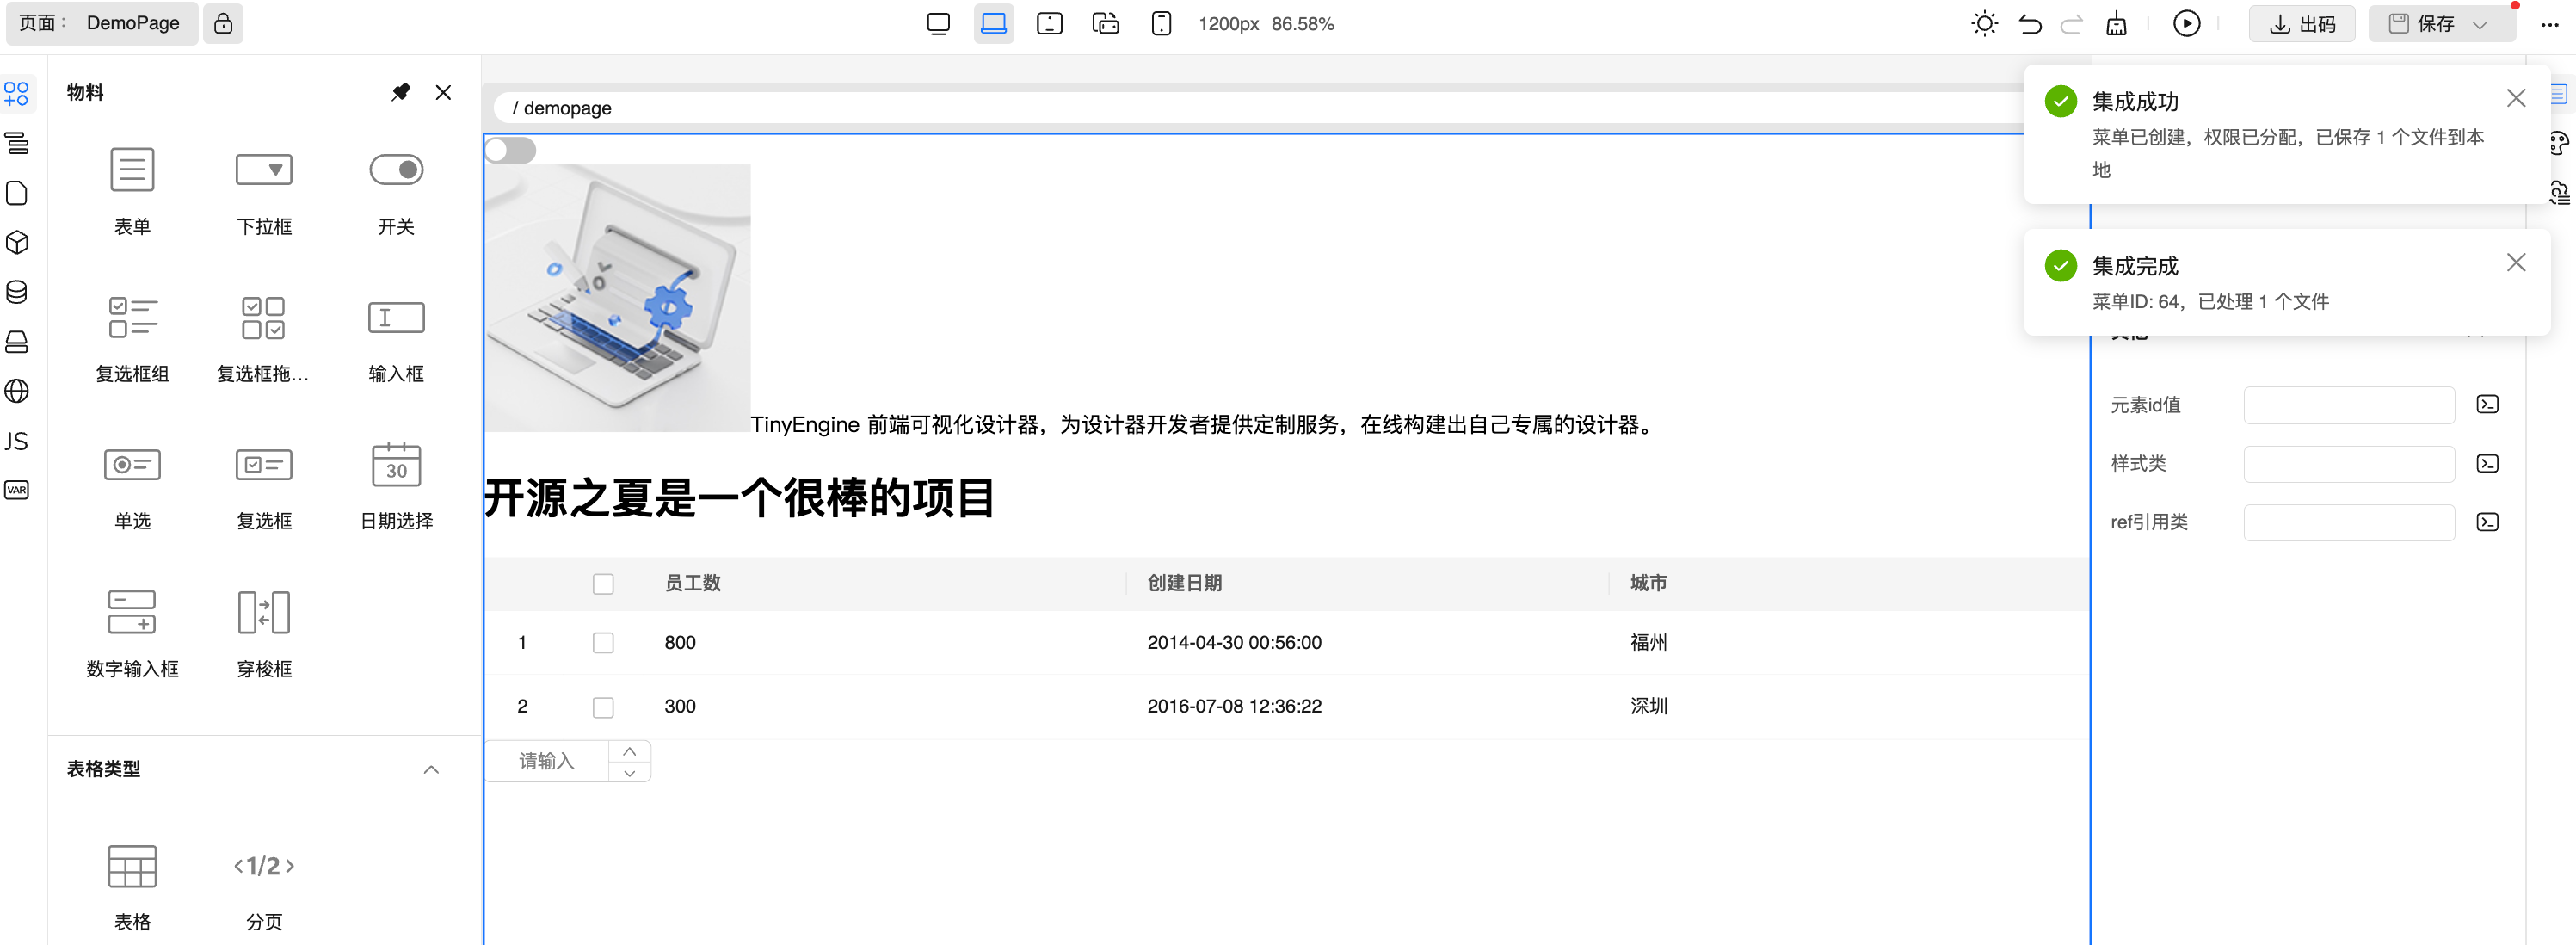Select the 表格 table component
The width and height of the screenshot is (2576, 945).
(132, 866)
